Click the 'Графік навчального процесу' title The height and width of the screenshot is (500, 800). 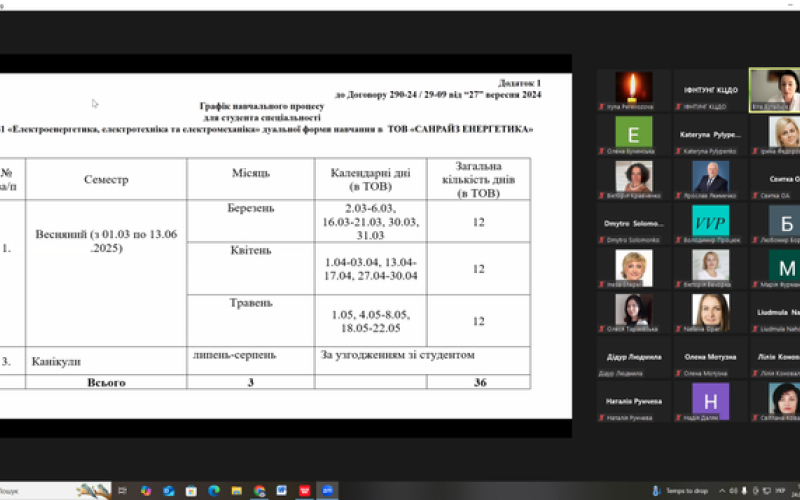click(262, 106)
